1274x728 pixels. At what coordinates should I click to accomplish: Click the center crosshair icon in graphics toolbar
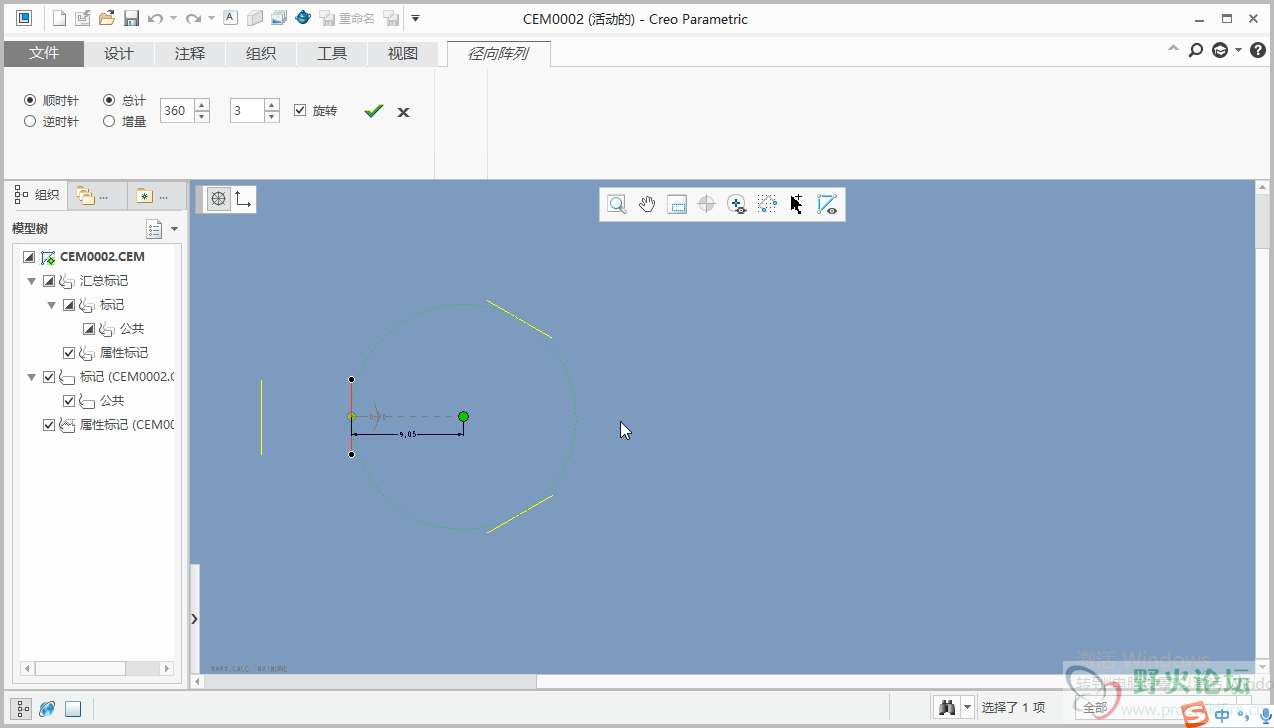point(707,204)
